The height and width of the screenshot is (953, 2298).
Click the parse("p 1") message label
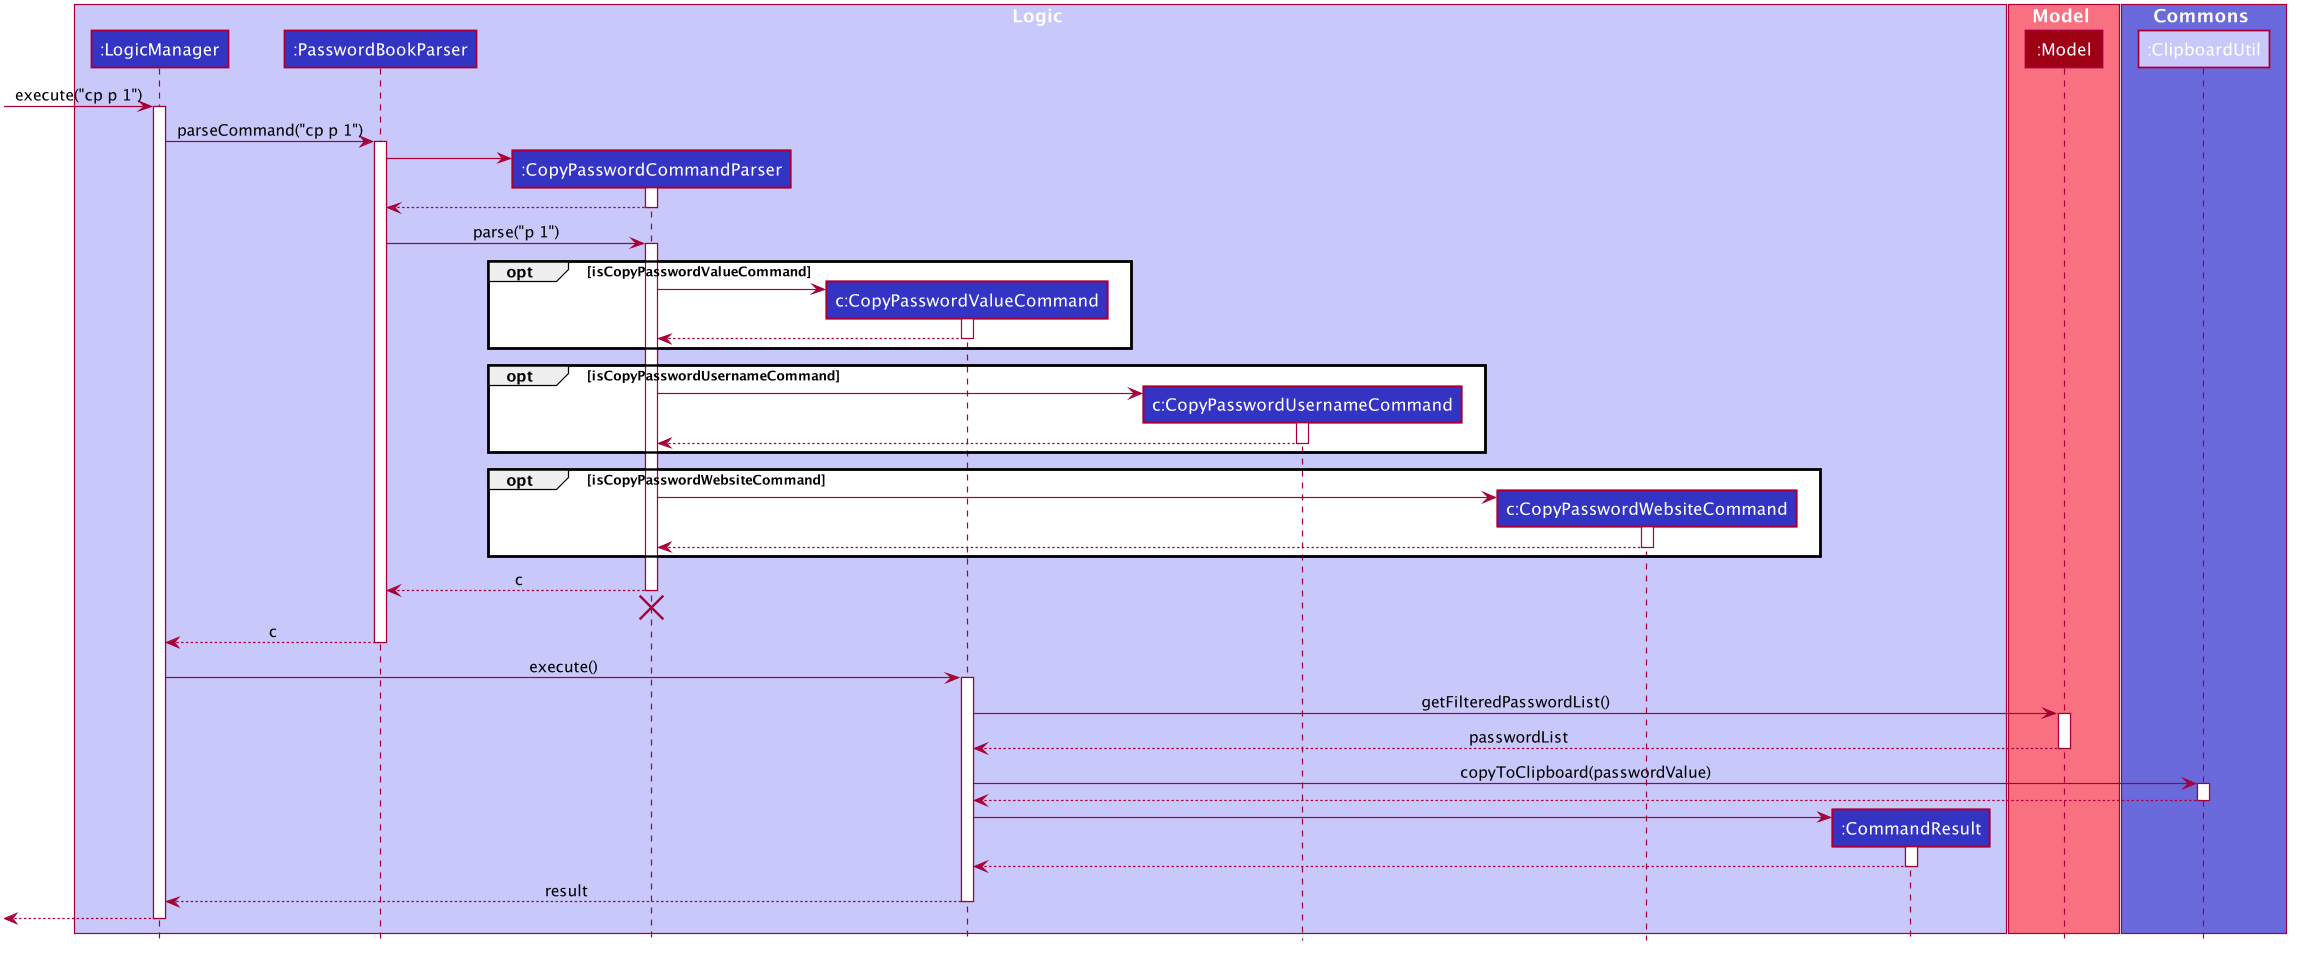[516, 232]
